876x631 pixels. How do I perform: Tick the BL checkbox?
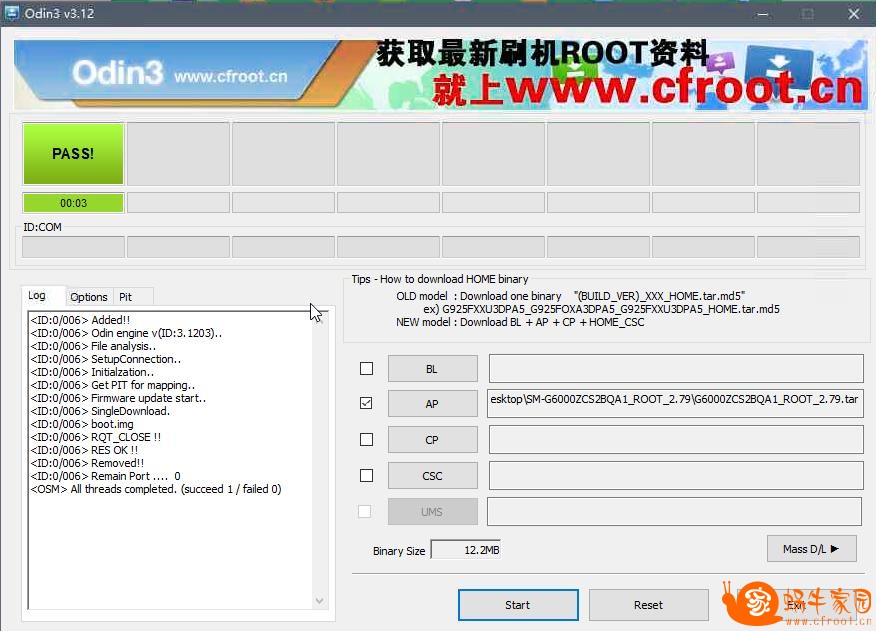tap(366, 369)
